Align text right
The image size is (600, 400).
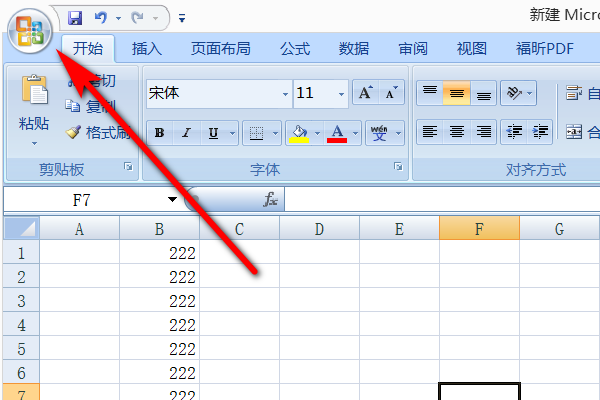coord(484,132)
